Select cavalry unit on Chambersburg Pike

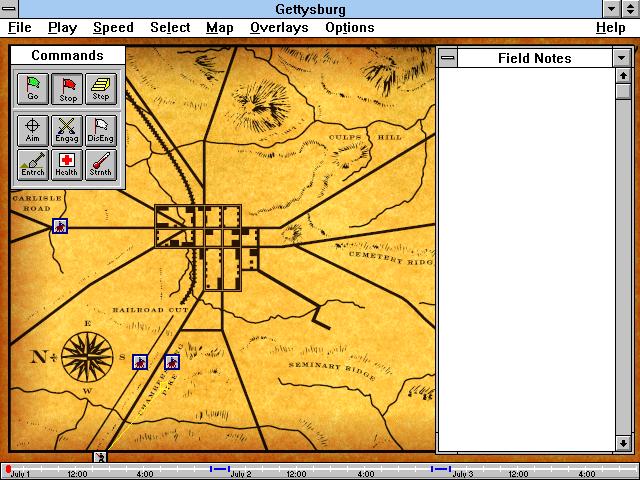tap(172, 362)
